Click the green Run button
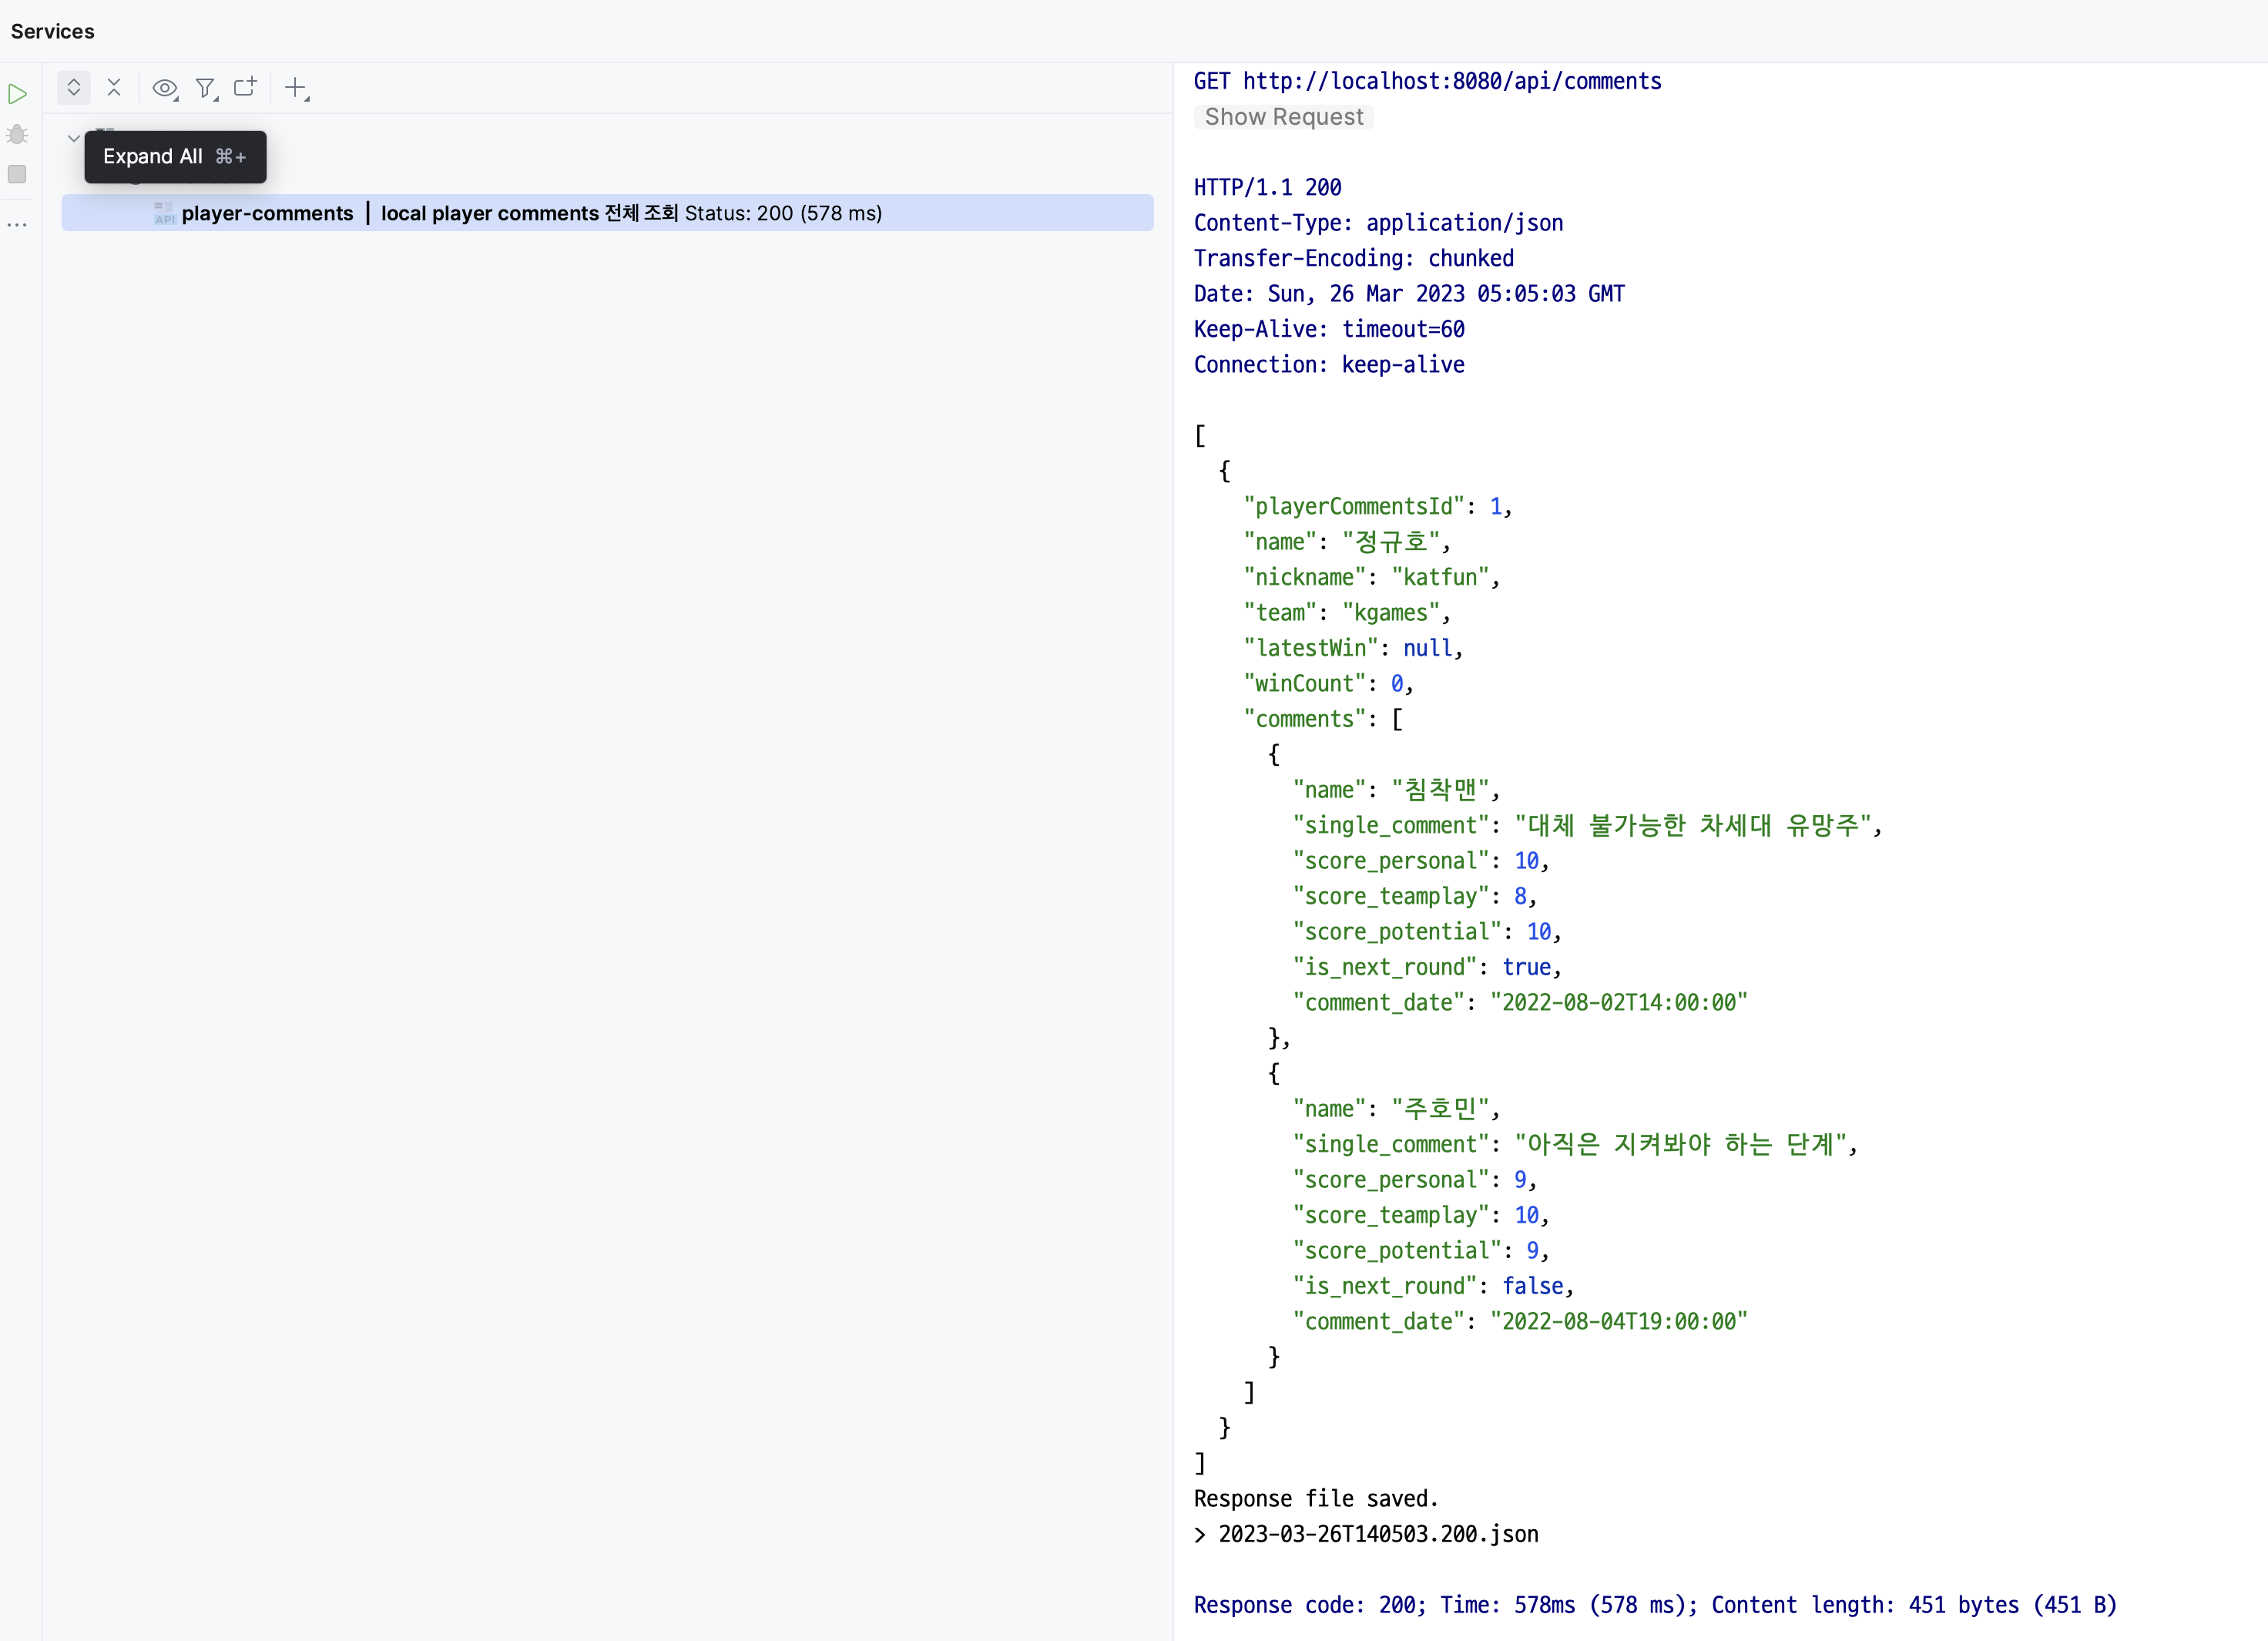Screen dimensions: 2268x1641 click(18, 94)
